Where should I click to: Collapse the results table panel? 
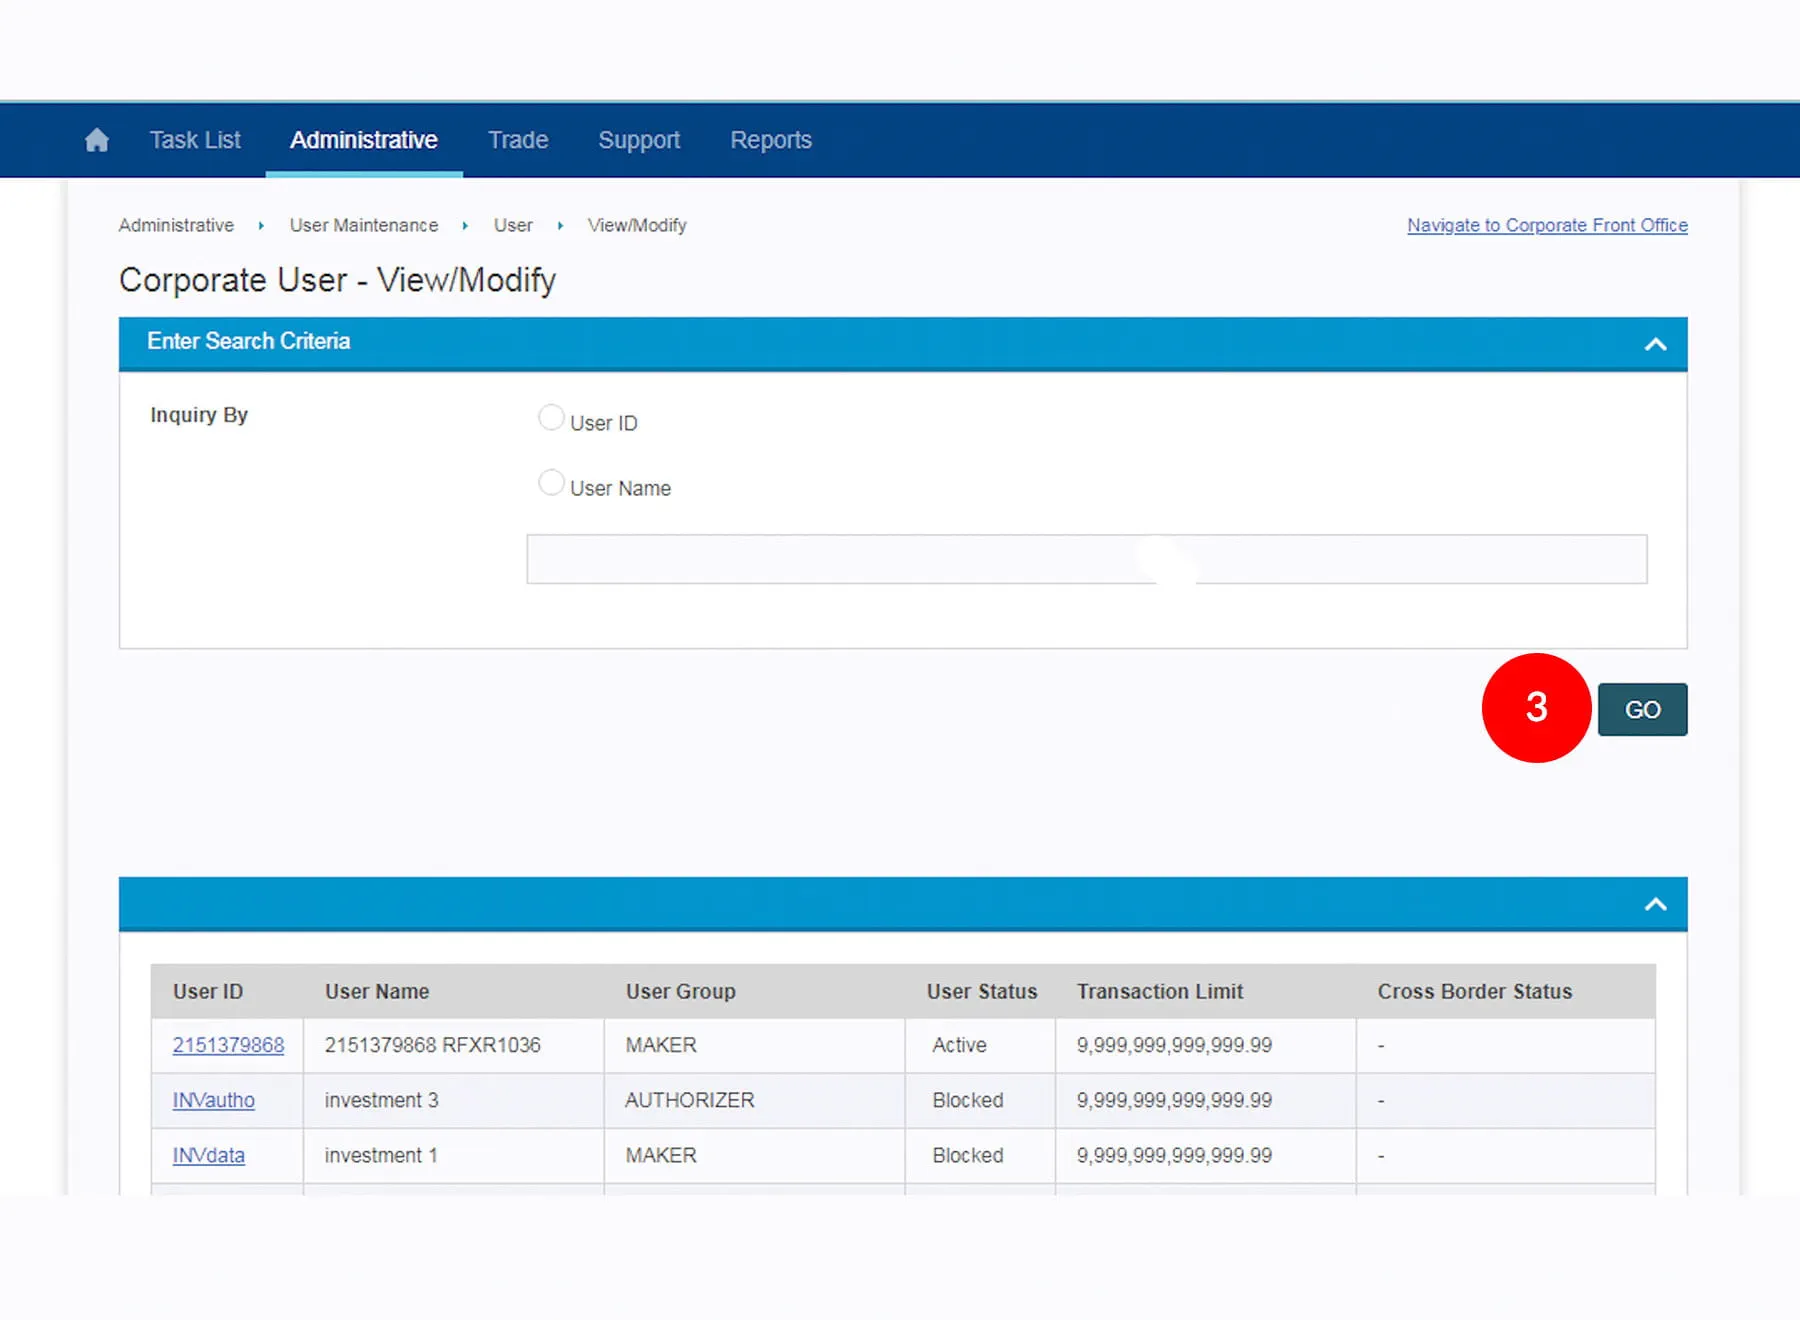tap(1655, 904)
